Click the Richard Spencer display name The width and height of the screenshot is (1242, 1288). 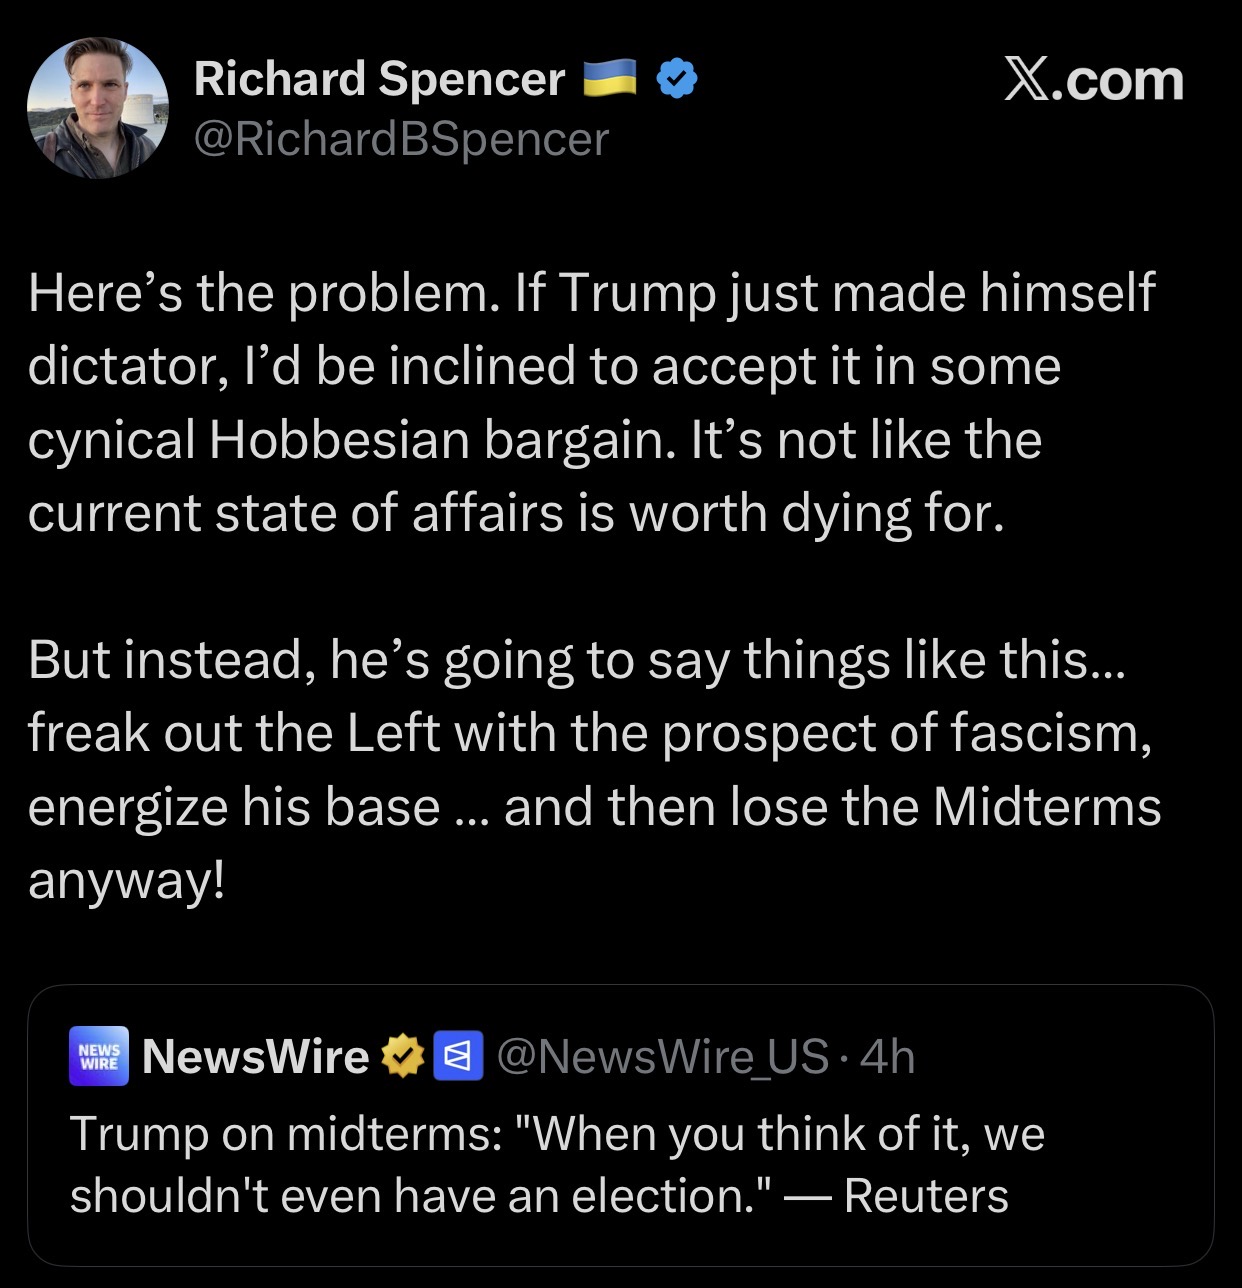pos(379,79)
